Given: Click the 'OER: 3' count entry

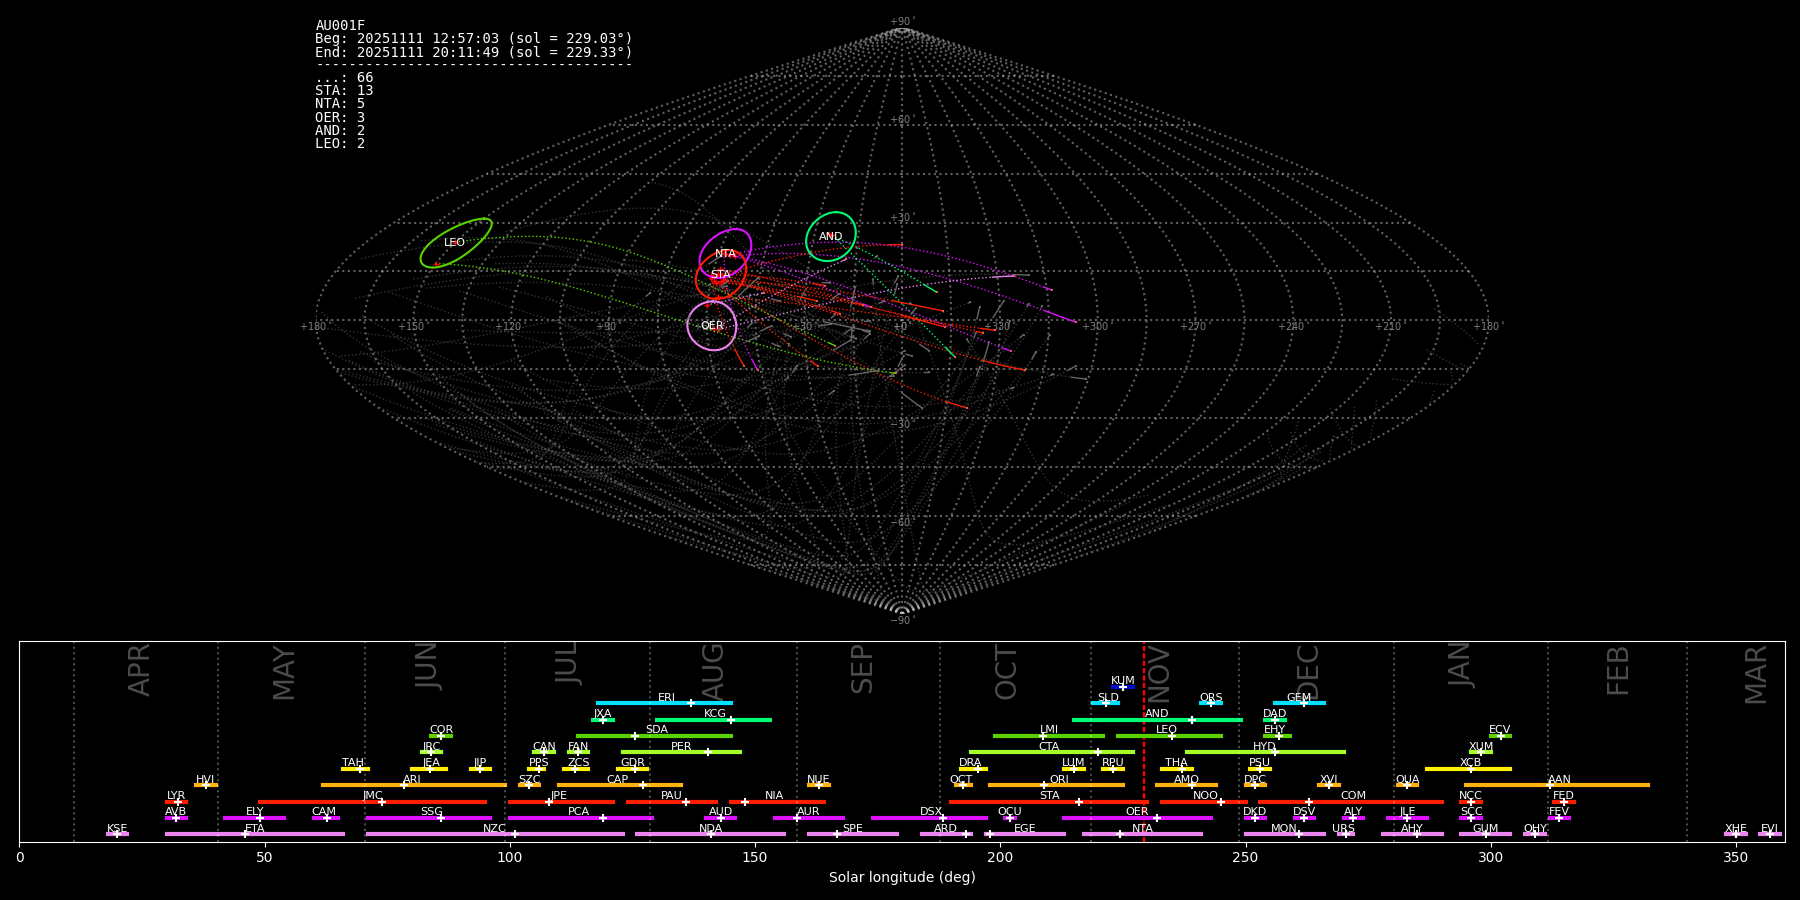Looking at the screenshot, I should pyautogui.click(x=340, y=117).
